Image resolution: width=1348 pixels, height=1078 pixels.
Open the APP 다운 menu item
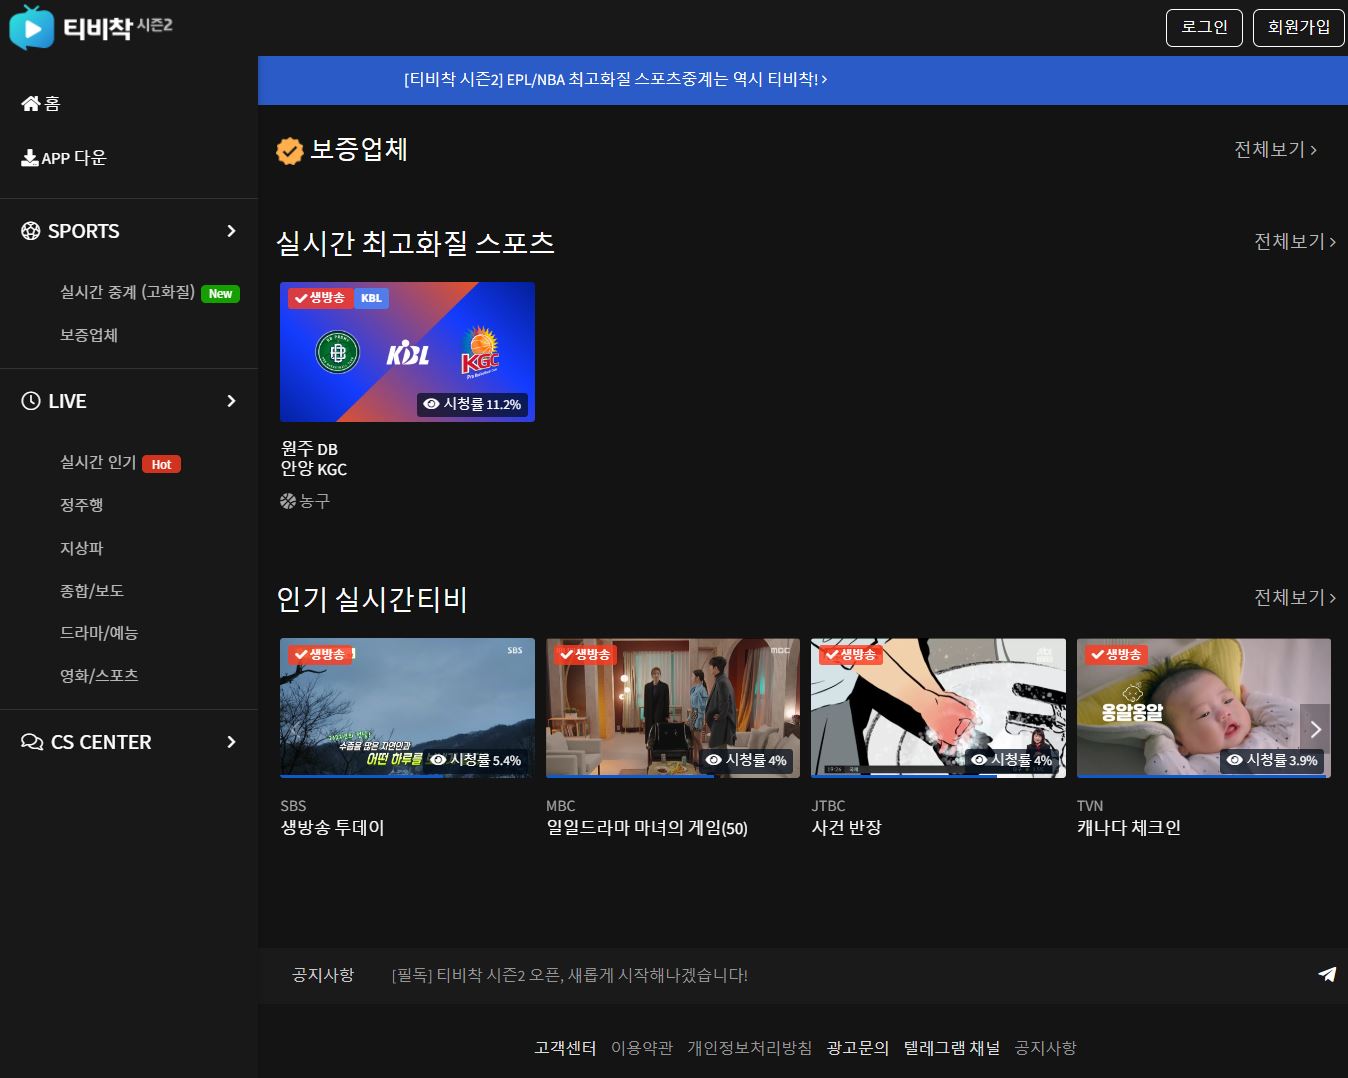click(x=64, y=158)
